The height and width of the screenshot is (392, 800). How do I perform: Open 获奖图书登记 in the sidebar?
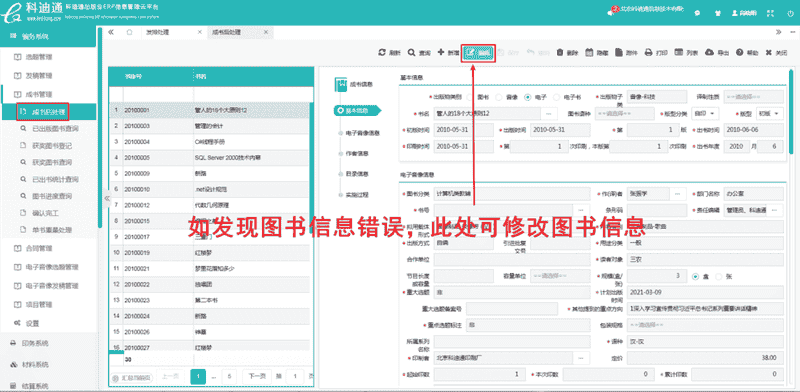52,145
